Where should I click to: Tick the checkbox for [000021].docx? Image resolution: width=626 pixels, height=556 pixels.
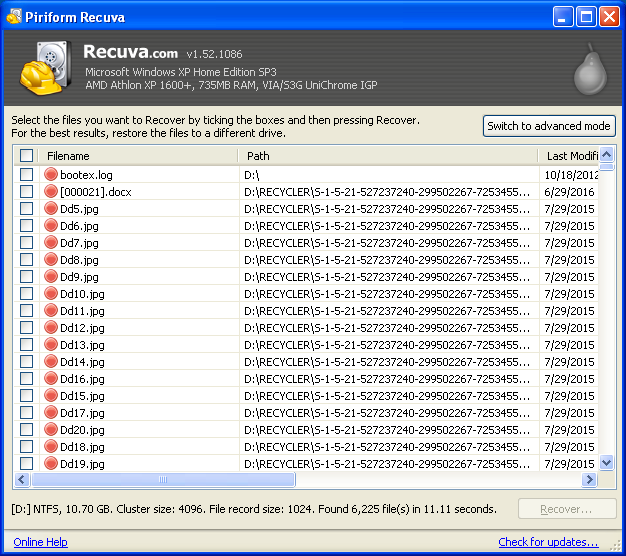click(26, 192)
